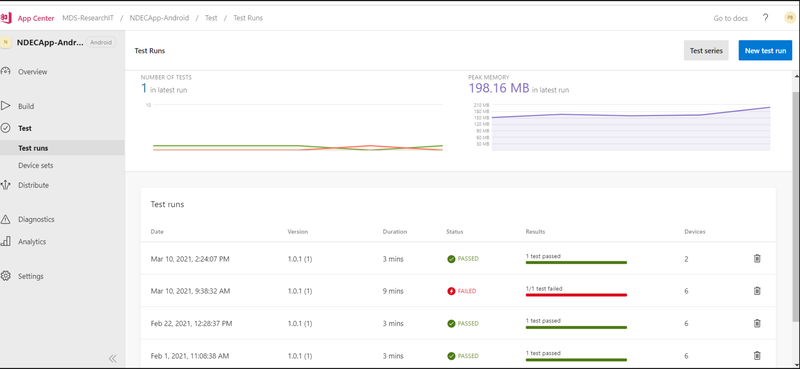Click the Duration column header
The width and height of the screenshot is (800, 369).
395,232
